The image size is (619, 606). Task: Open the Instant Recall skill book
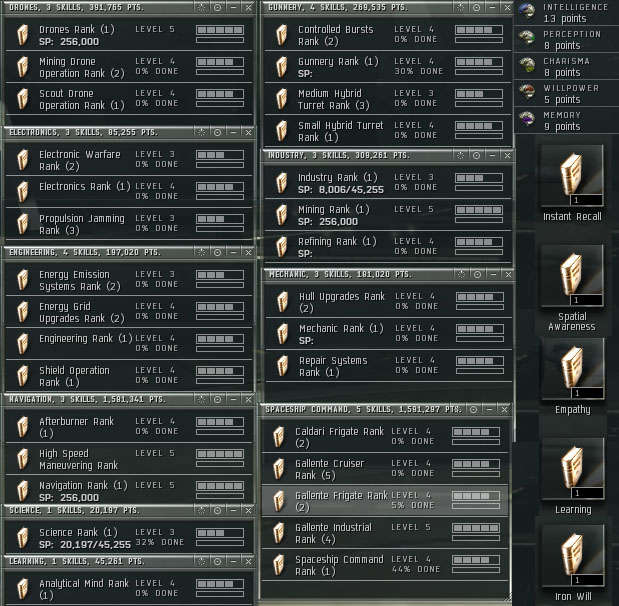[572, 175]
